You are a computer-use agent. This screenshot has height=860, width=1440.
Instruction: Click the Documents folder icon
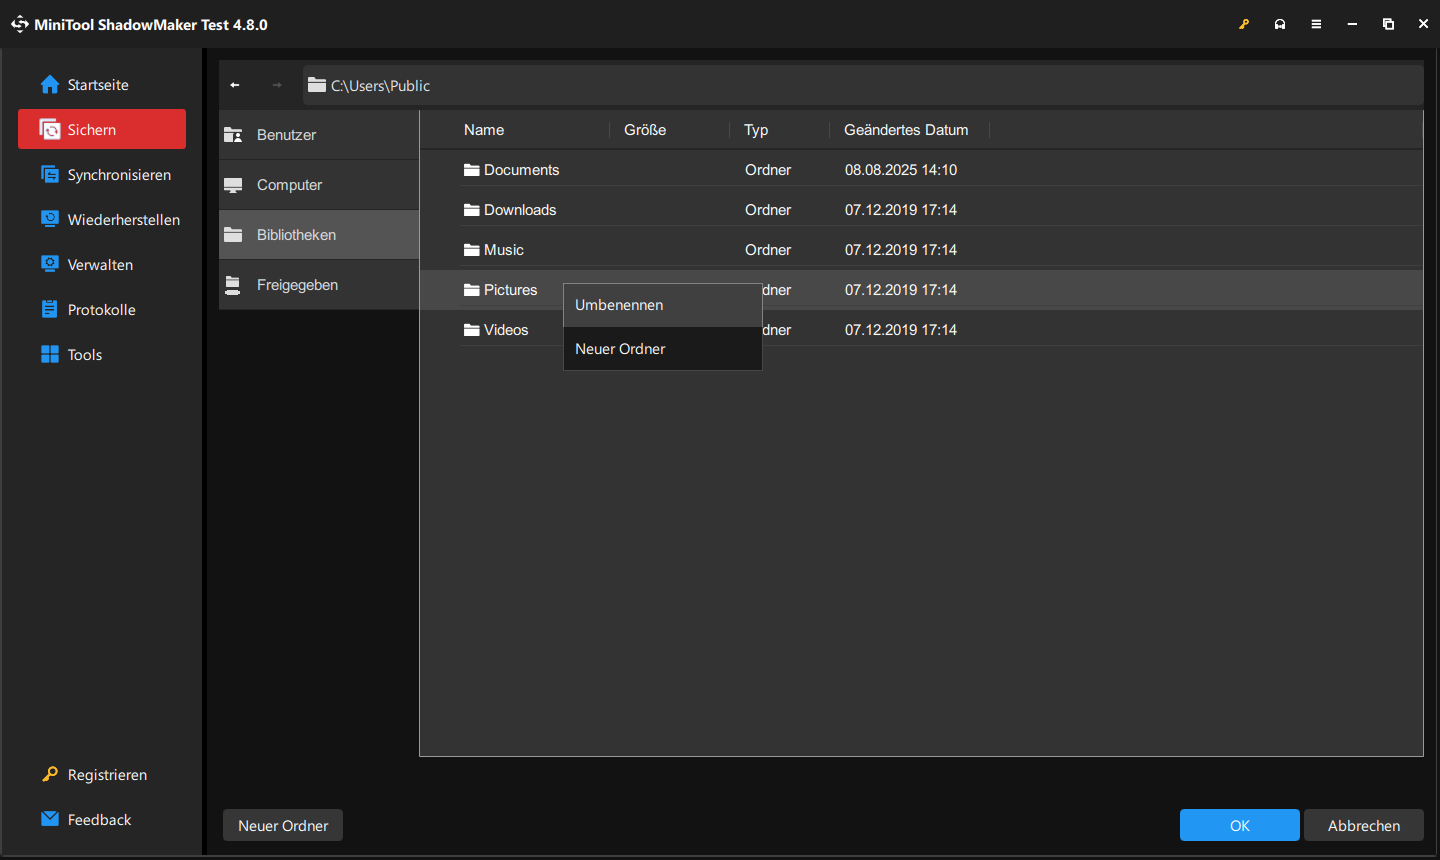pos(472,170)
